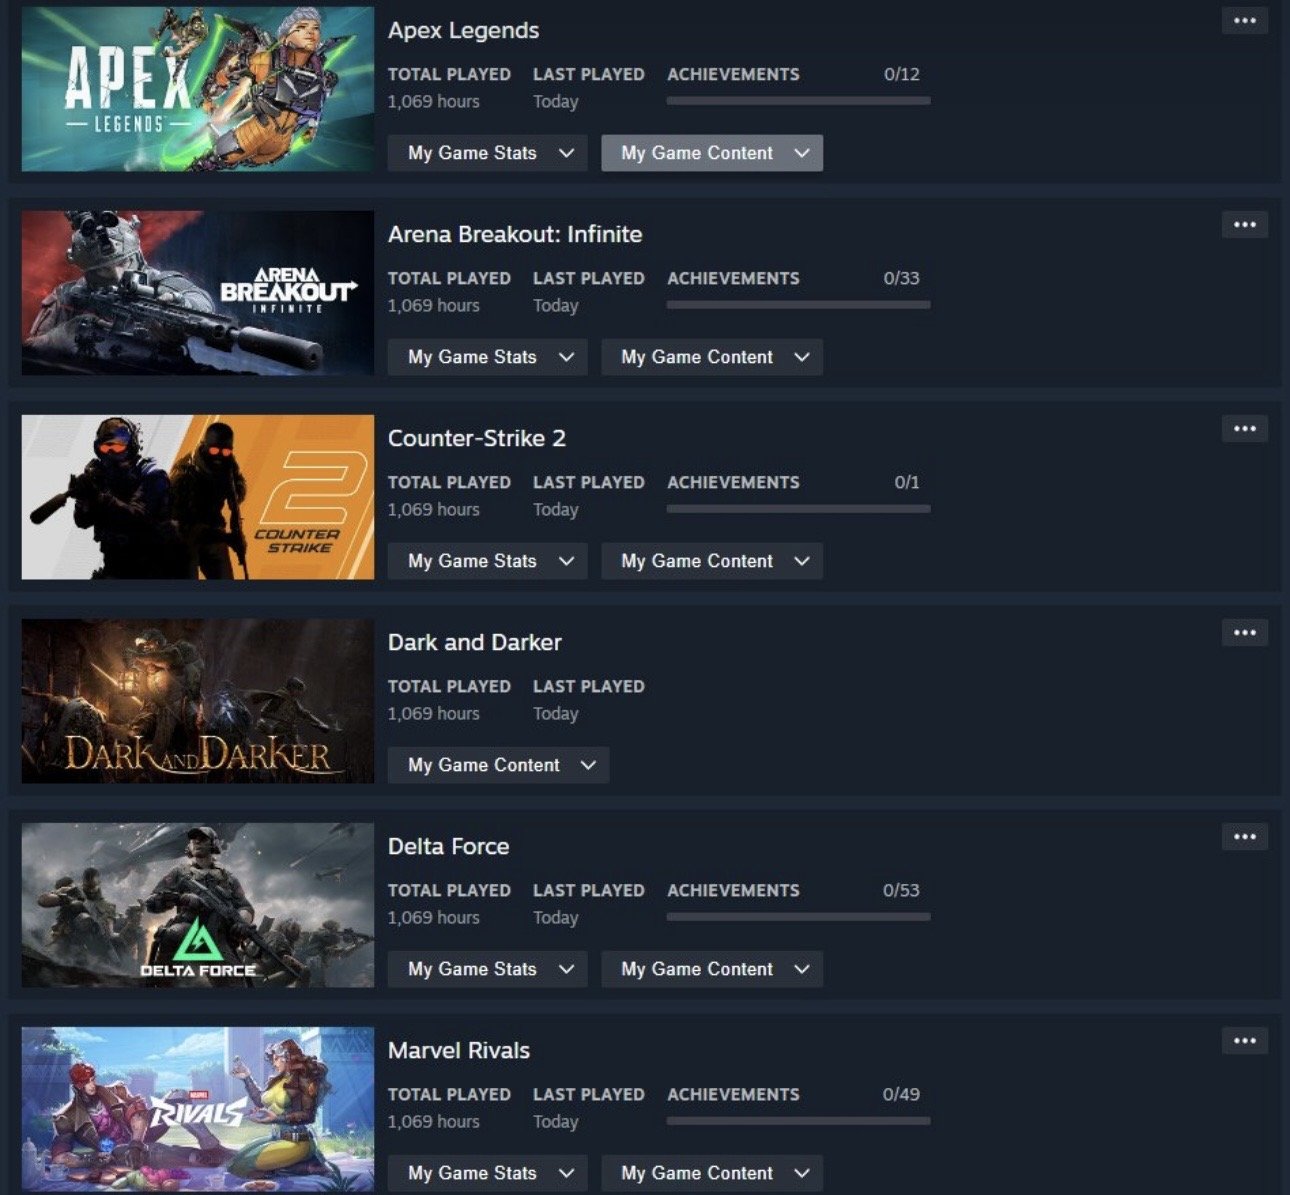
Task: Expand My Game Content for Dark and Darker
Action: 498,765
